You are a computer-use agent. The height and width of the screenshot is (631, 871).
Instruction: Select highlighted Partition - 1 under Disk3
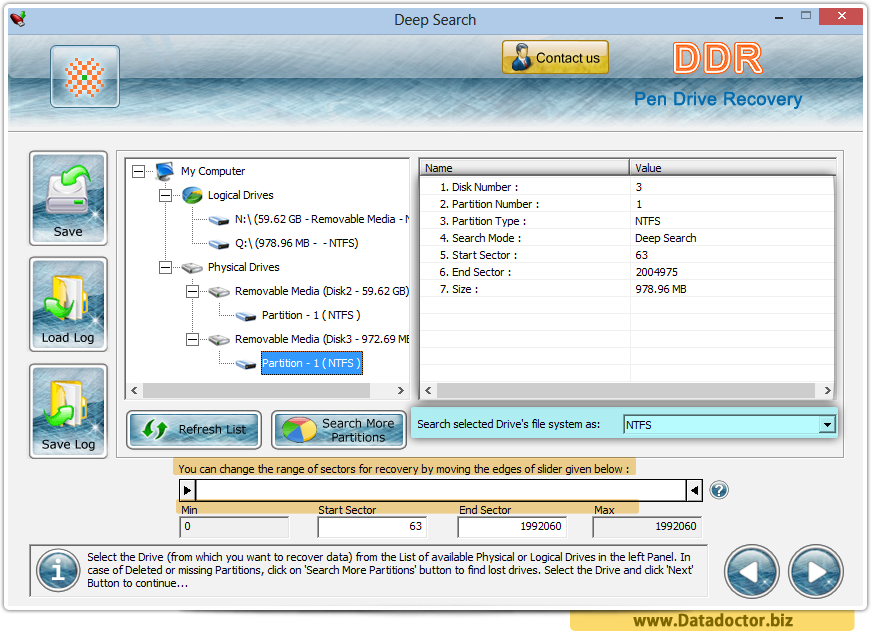312,363
